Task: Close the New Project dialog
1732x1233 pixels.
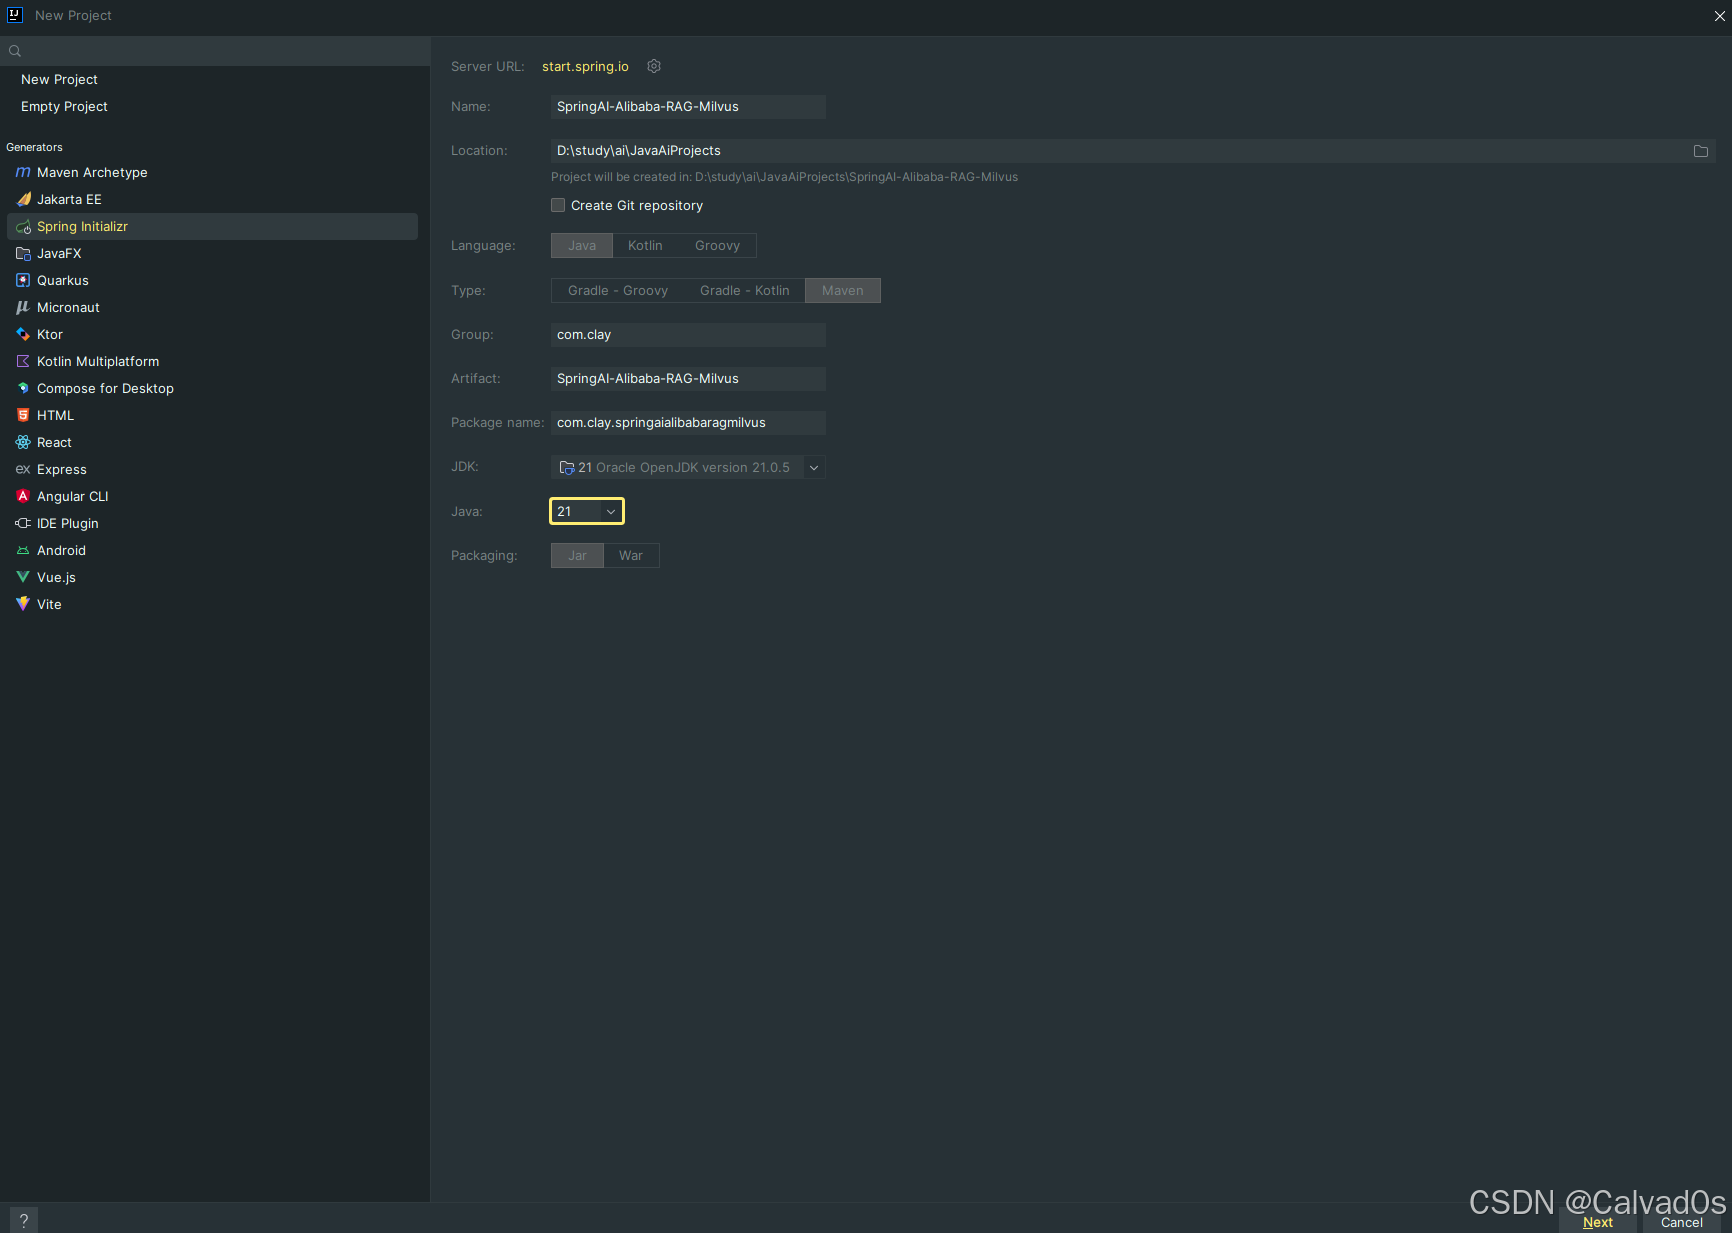Action: (x=1719, y=16)
